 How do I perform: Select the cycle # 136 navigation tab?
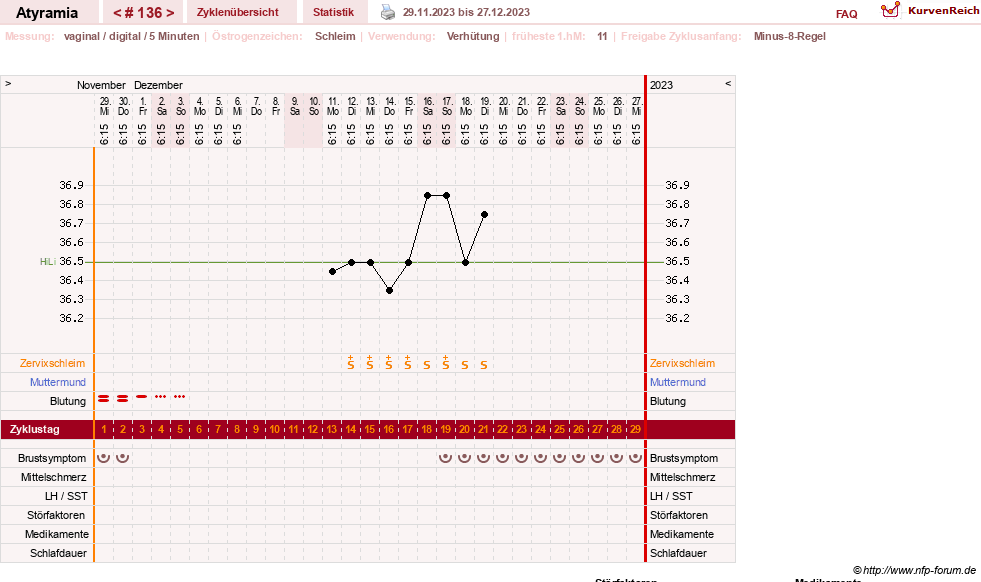click(x=144, y=12)
